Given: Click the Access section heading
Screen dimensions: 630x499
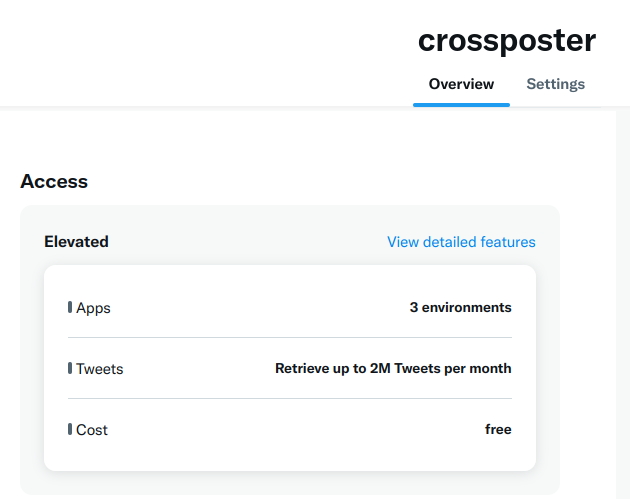Looking at the screenshot, I should click(x=54, y=182).
